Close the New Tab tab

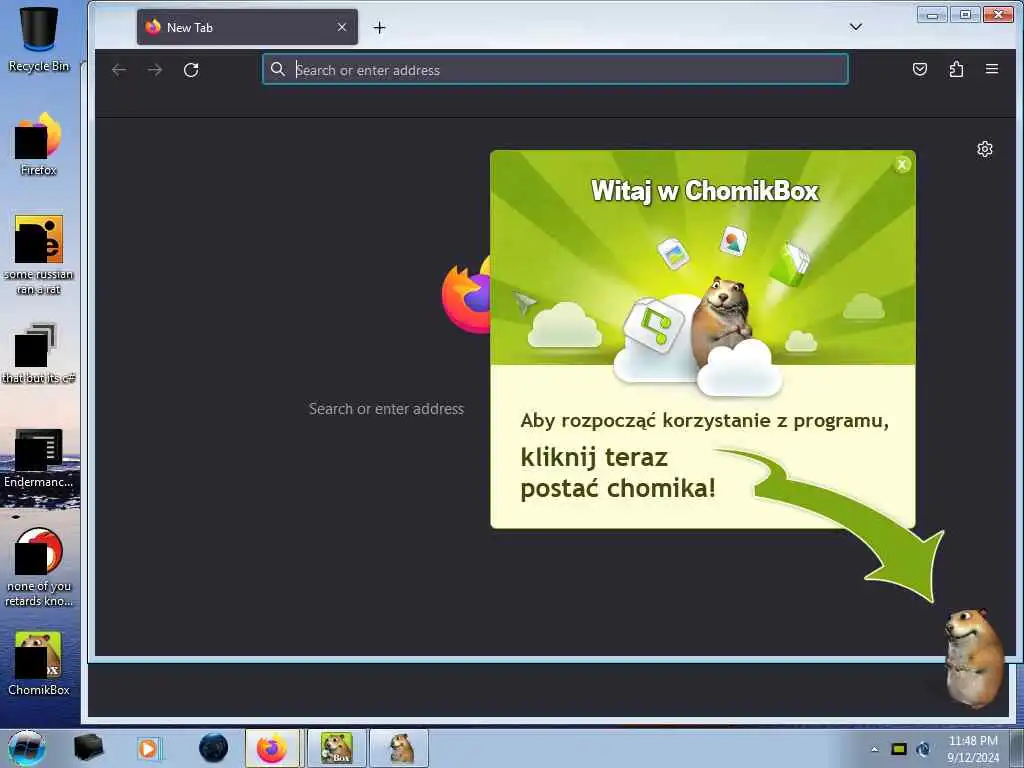[342, 27]
